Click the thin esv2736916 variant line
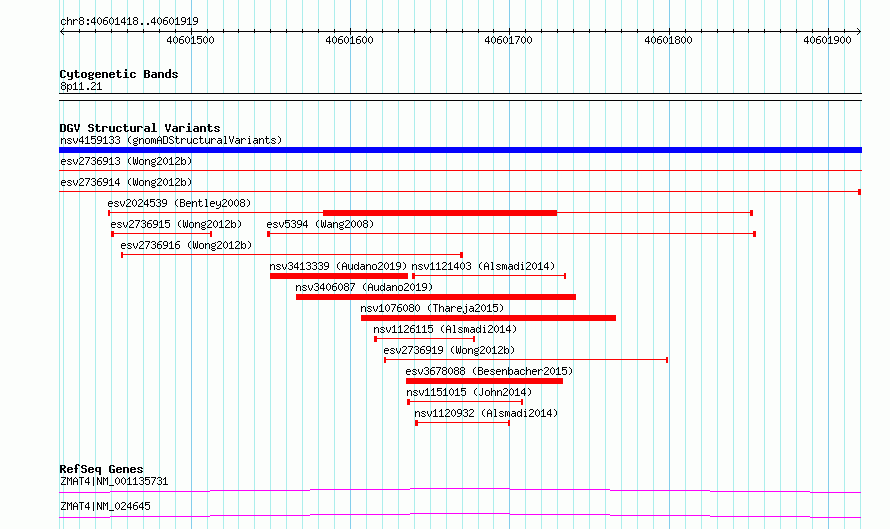890x529 pixels. 292,255
